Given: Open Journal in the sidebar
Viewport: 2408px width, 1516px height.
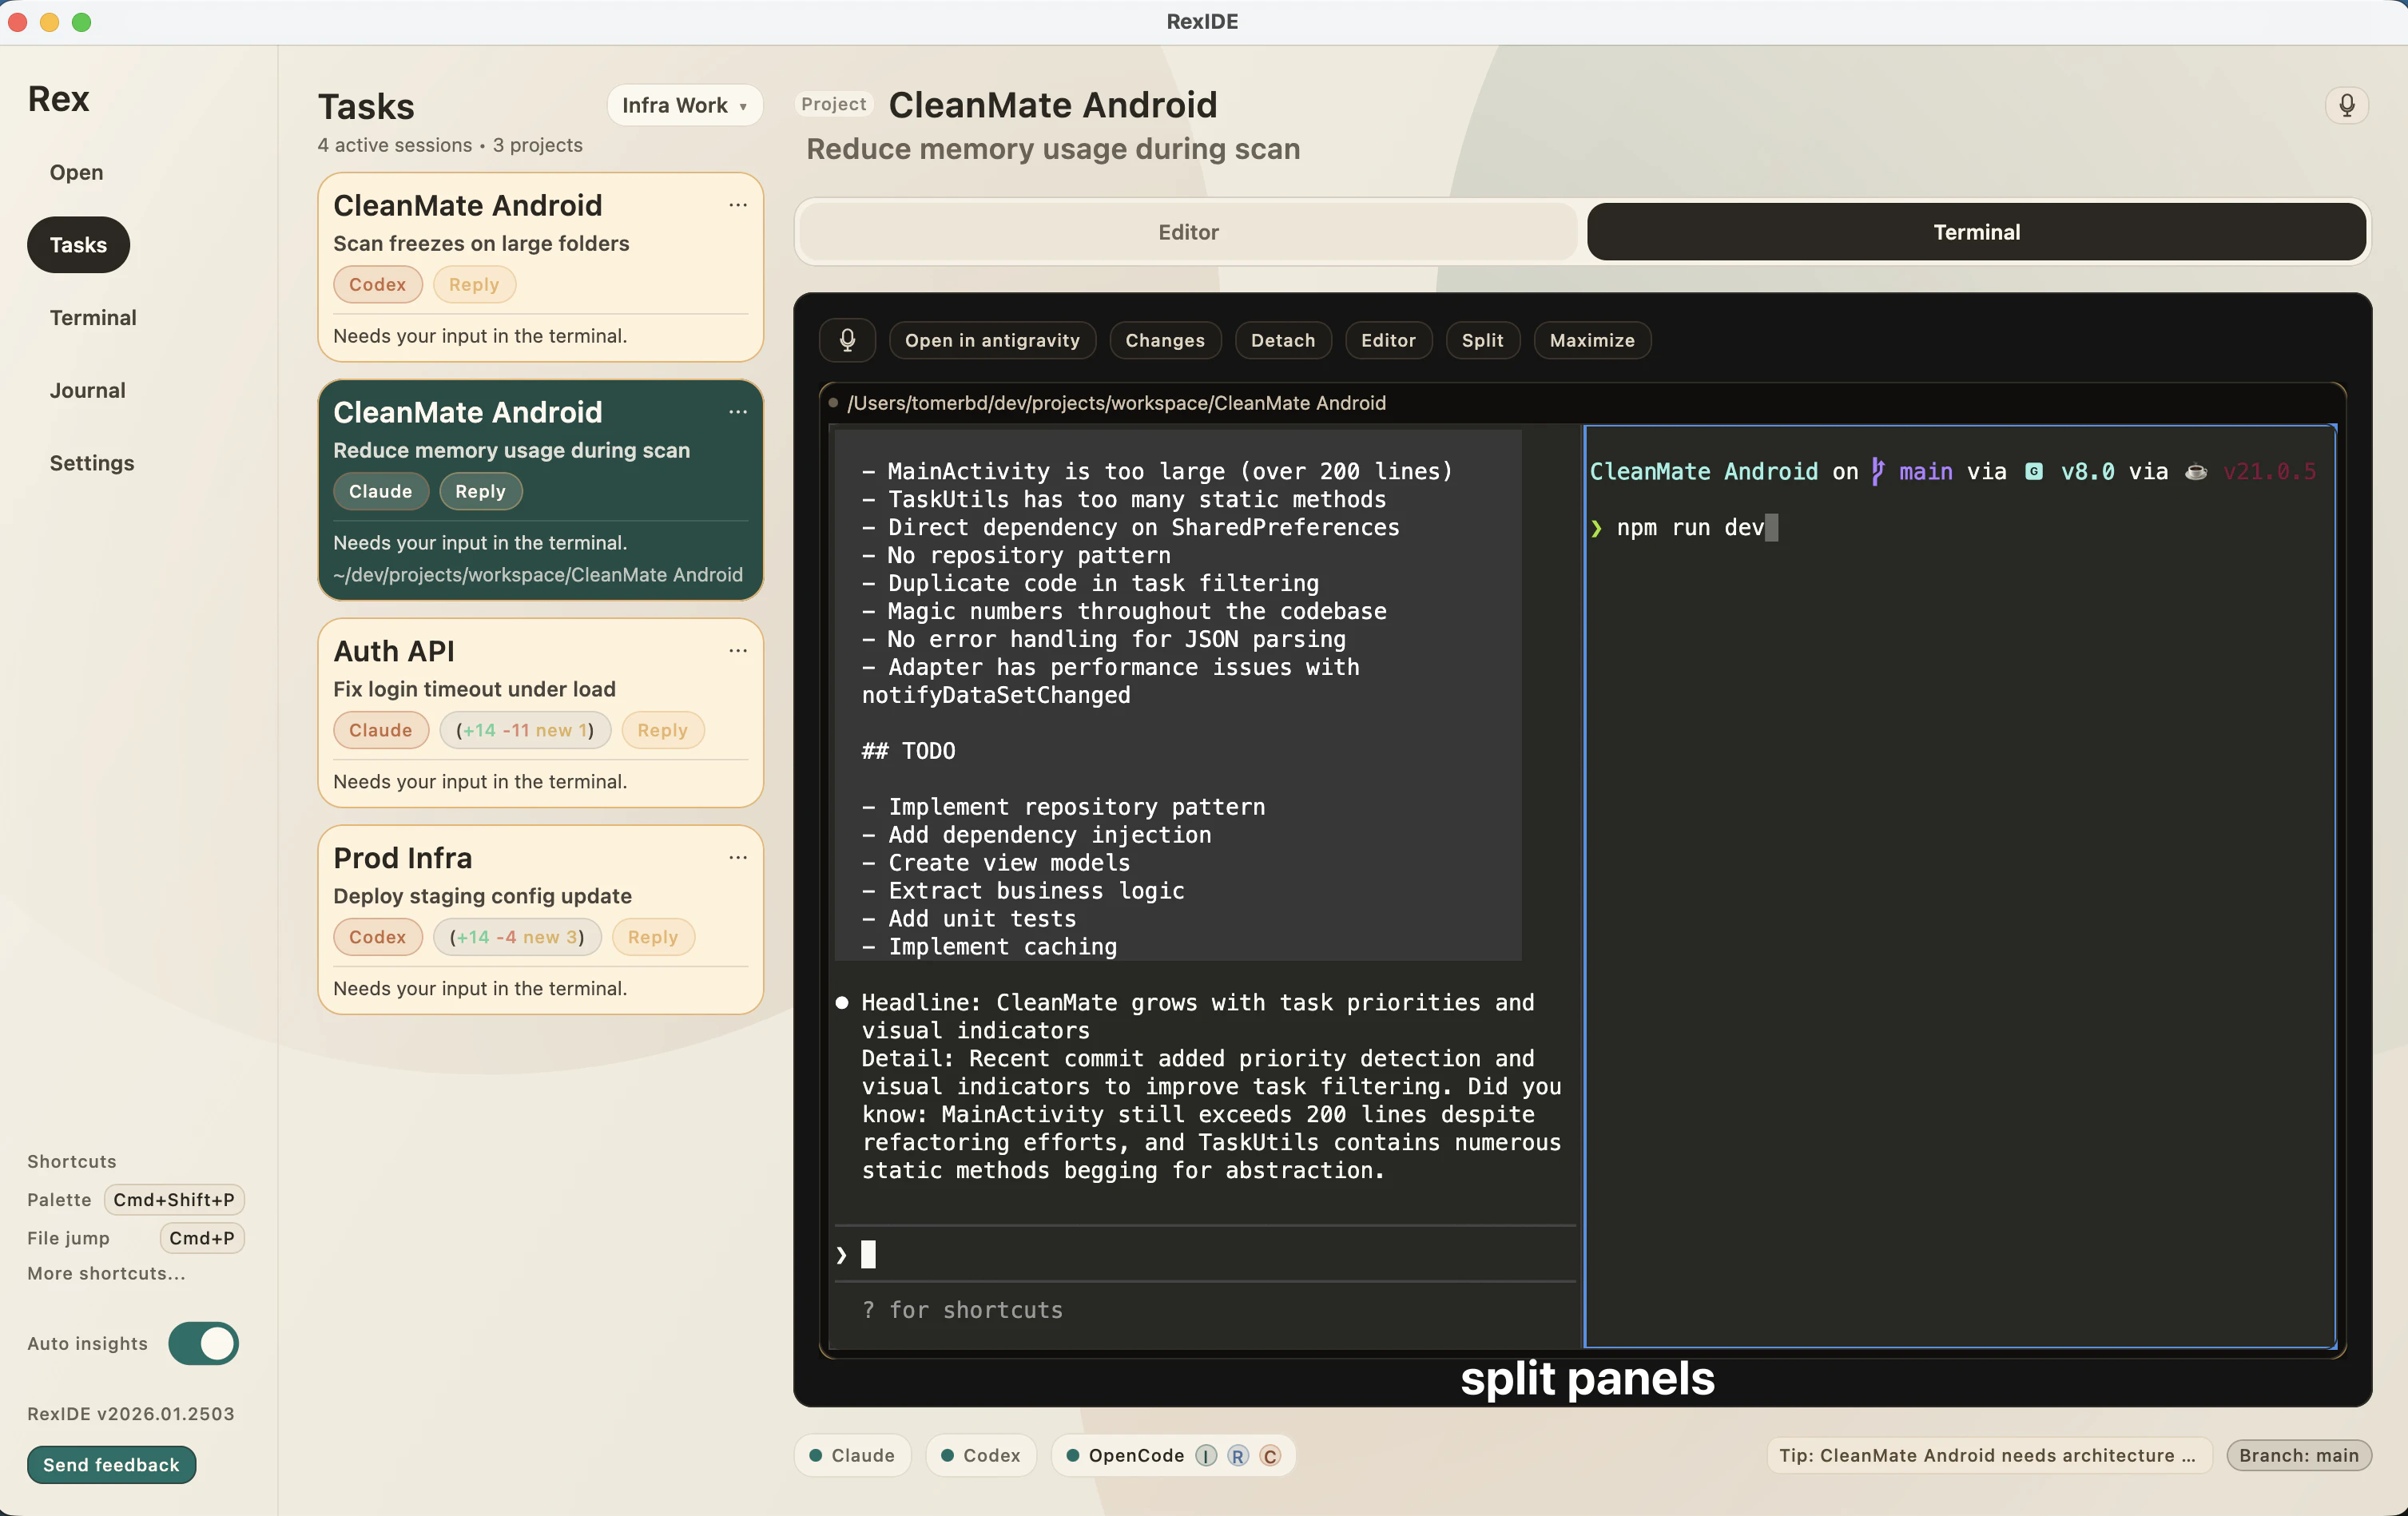Looking at the screenshot, I should [88, 390].
